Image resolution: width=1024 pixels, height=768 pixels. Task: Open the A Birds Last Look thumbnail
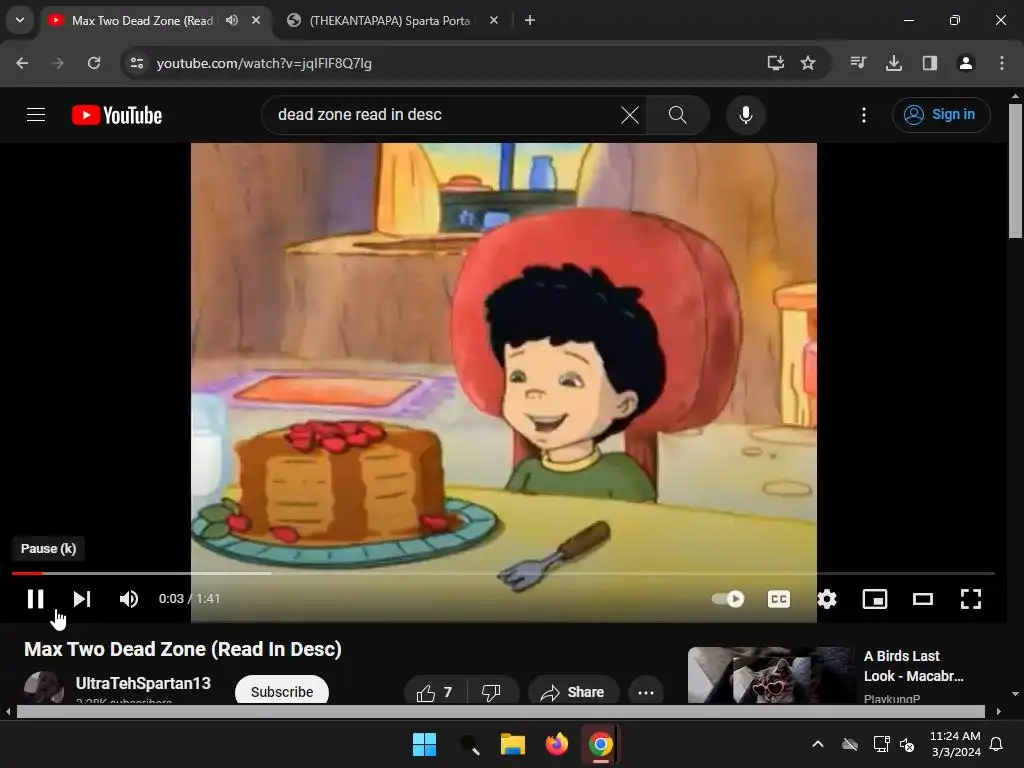click(771, 675)
